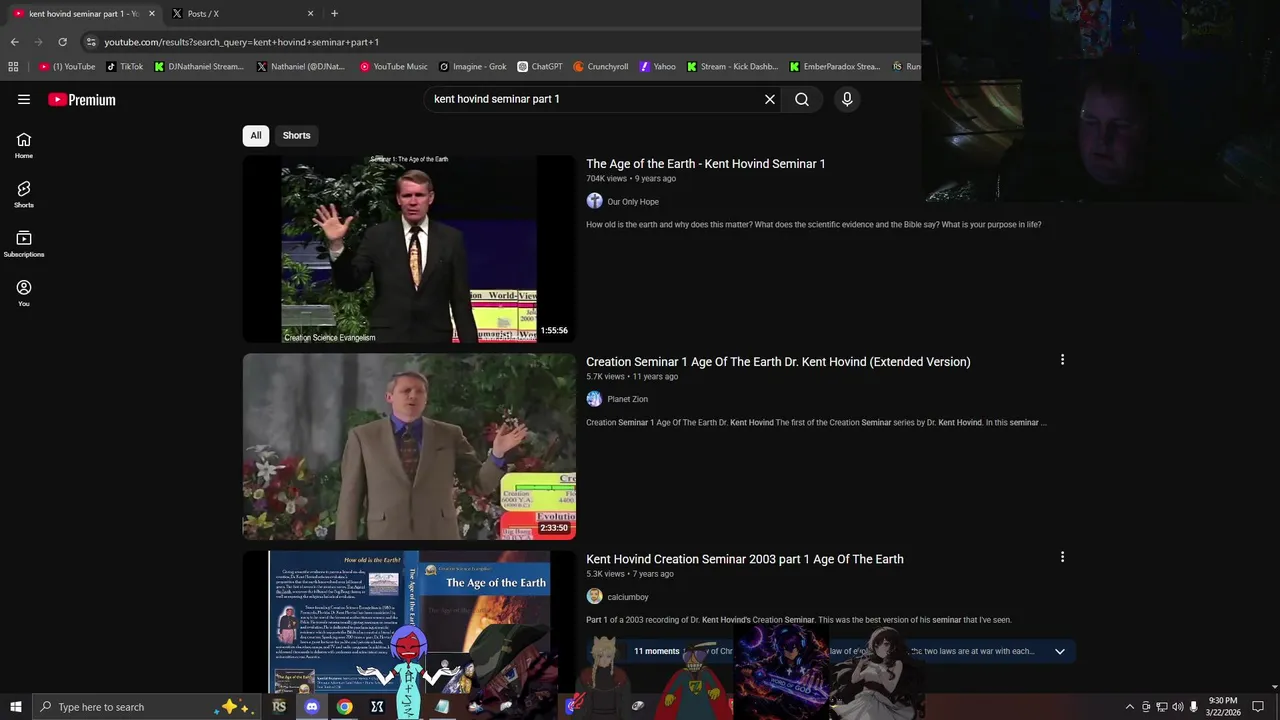Open the Our Only Hope channel name
Viewport: 1280px width, 720px height.
click(633, 202)
